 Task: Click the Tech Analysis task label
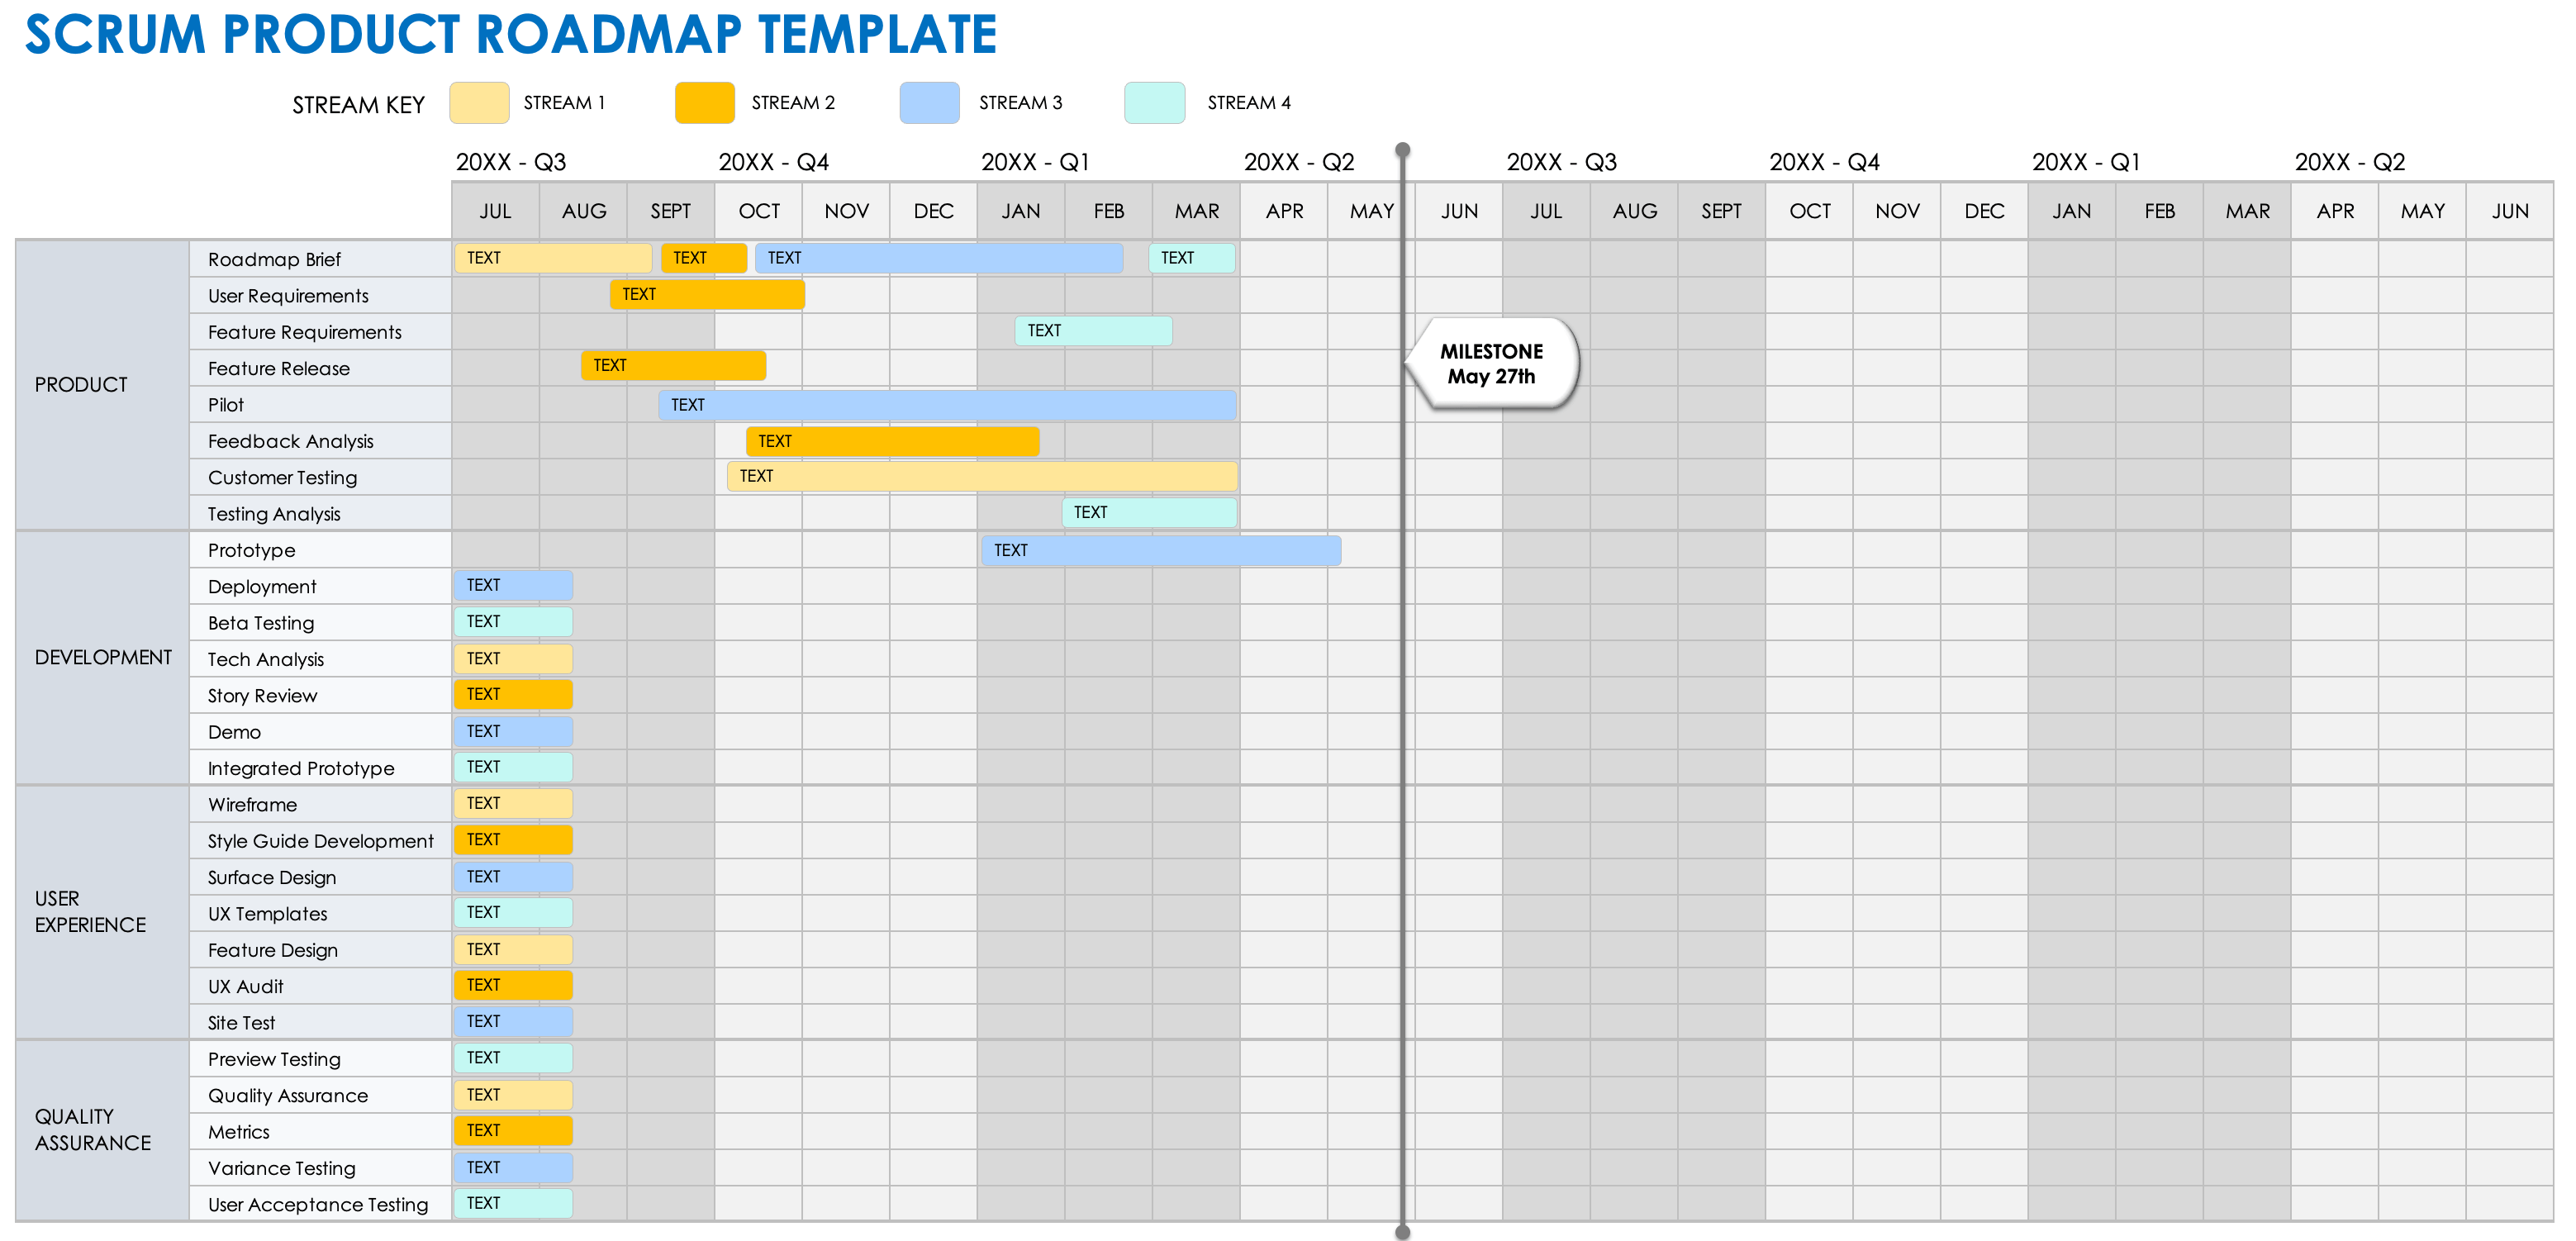265,660
